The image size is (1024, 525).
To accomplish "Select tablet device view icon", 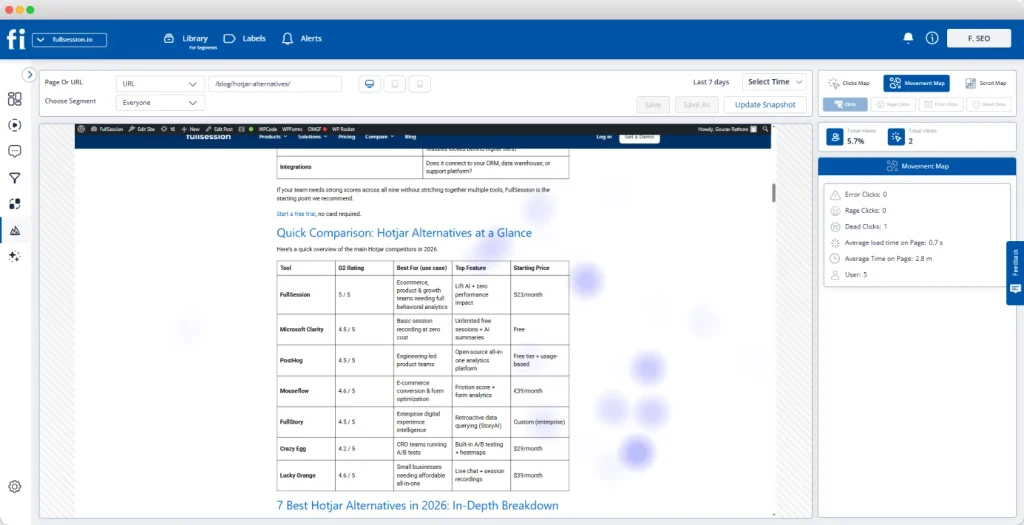I will (394, 84).
